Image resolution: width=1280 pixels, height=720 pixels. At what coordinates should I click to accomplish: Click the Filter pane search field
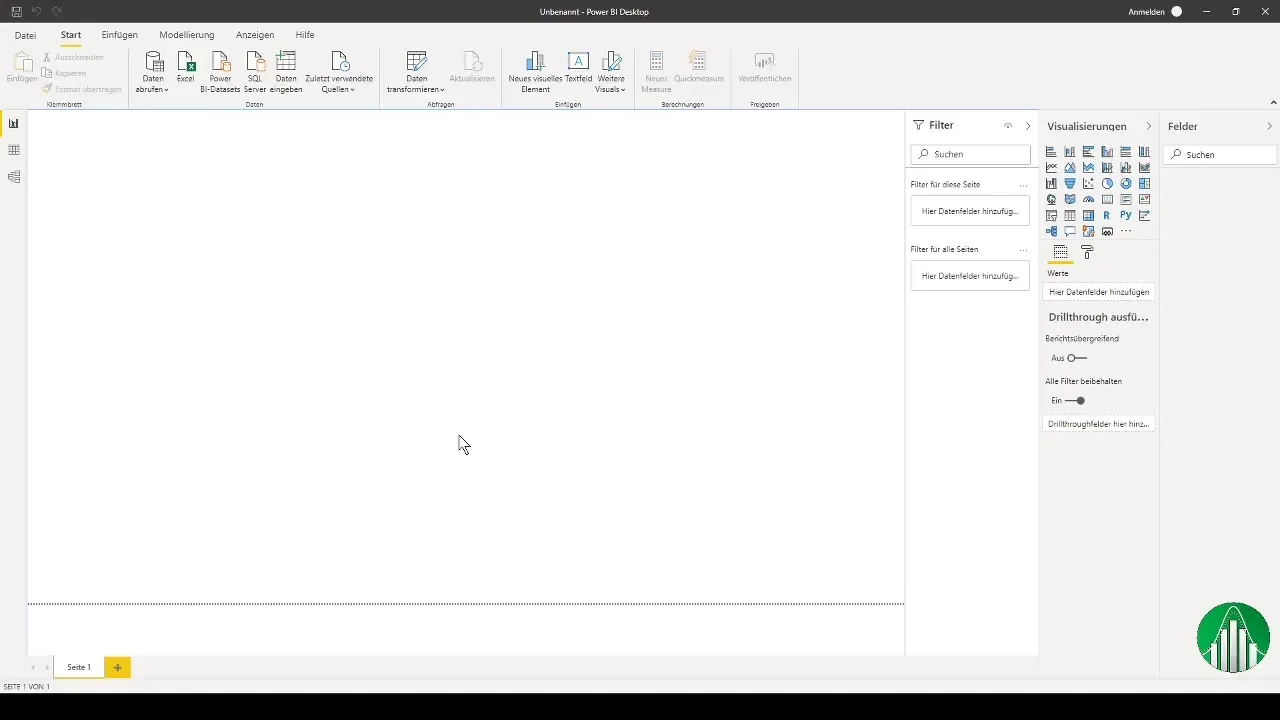(x=970, y=154)
